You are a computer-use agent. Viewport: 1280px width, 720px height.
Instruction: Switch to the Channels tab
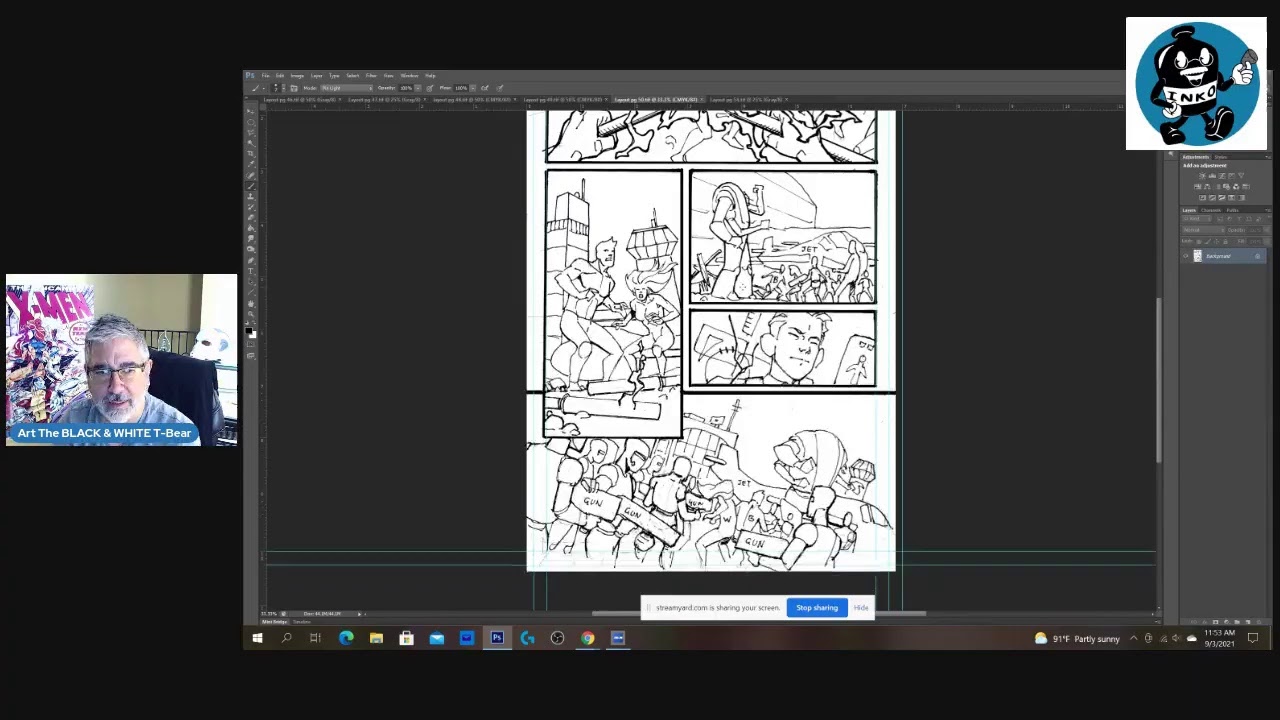click(x=1212, y=210)
